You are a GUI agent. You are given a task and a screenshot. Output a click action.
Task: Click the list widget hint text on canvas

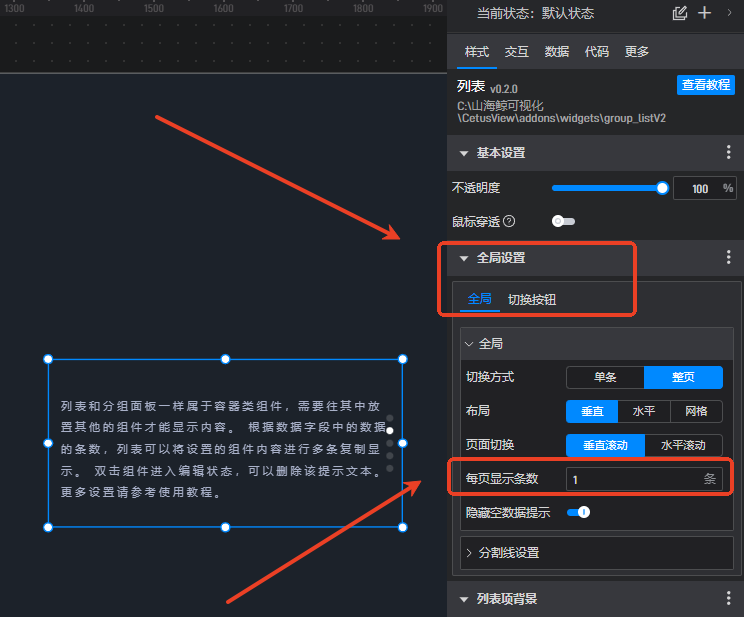222,449
